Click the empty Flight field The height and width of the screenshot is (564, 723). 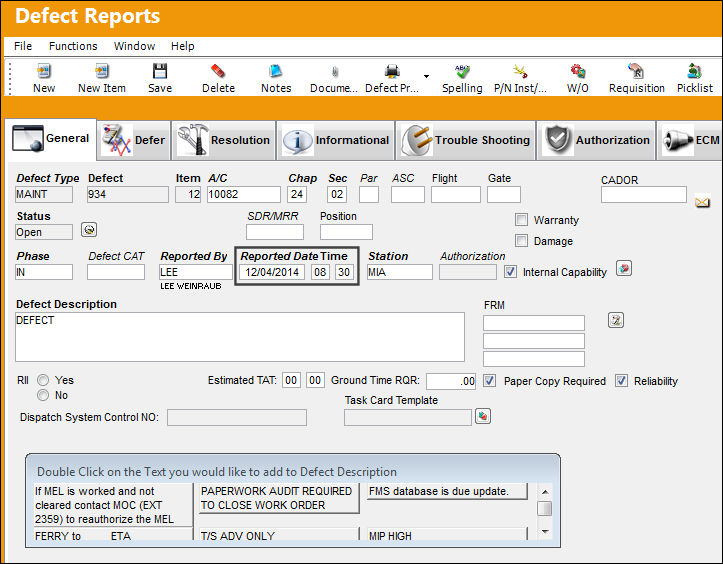pos(456,194)
